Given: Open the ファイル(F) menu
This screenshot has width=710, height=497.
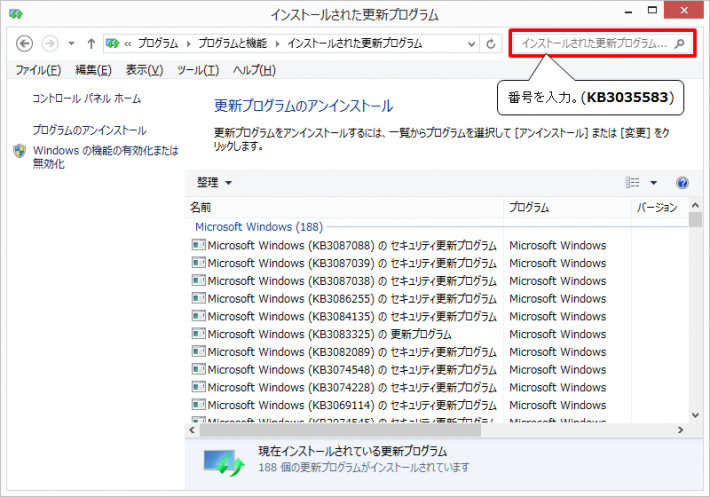Looking at the screenshot, I should coord(38,70).
